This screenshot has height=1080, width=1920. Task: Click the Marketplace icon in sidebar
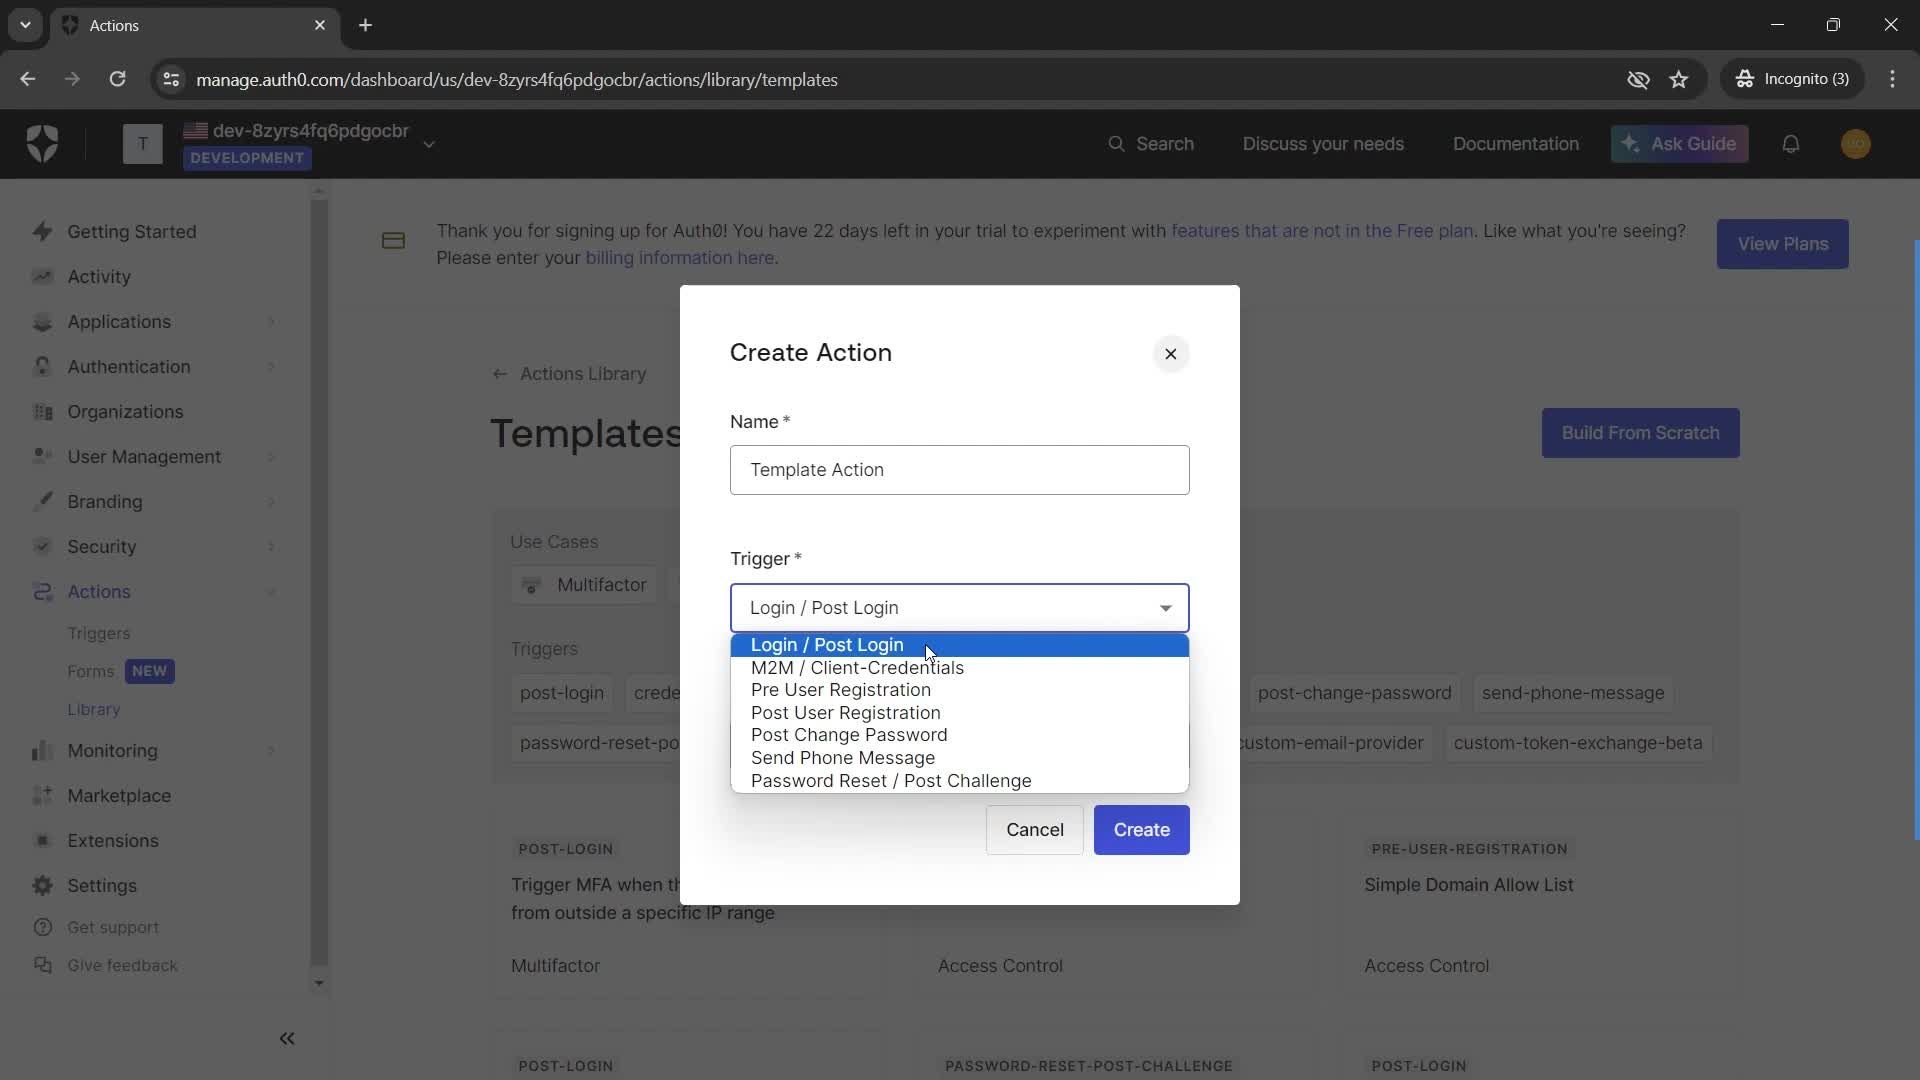pos(42,796)
